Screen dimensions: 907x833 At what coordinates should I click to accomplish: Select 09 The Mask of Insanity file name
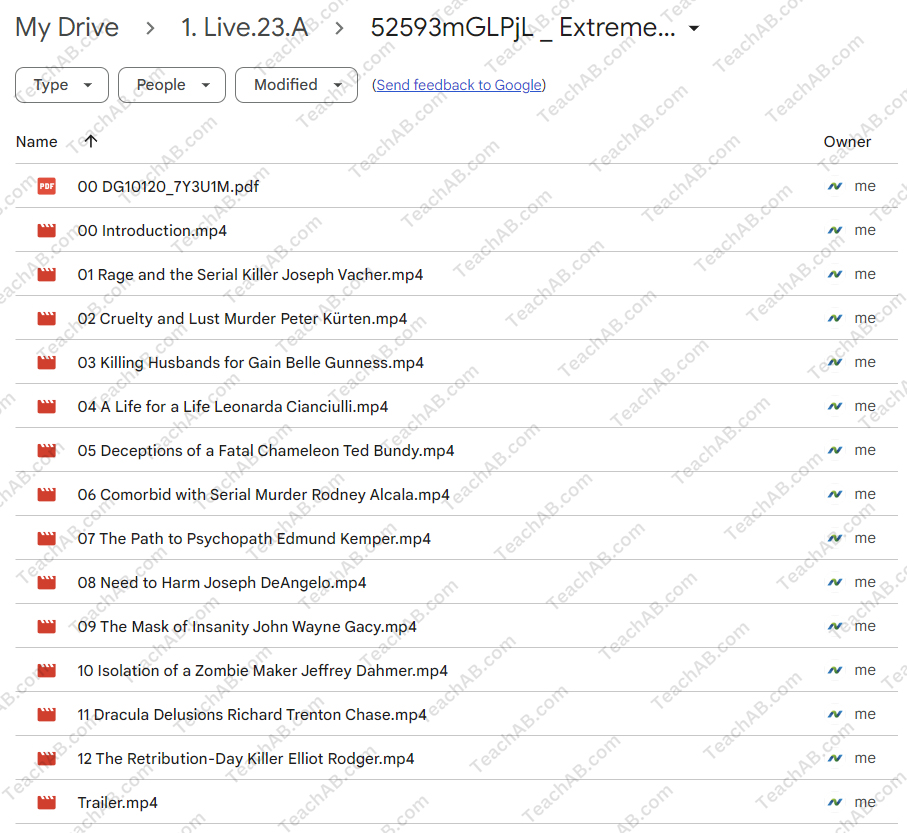247,626
